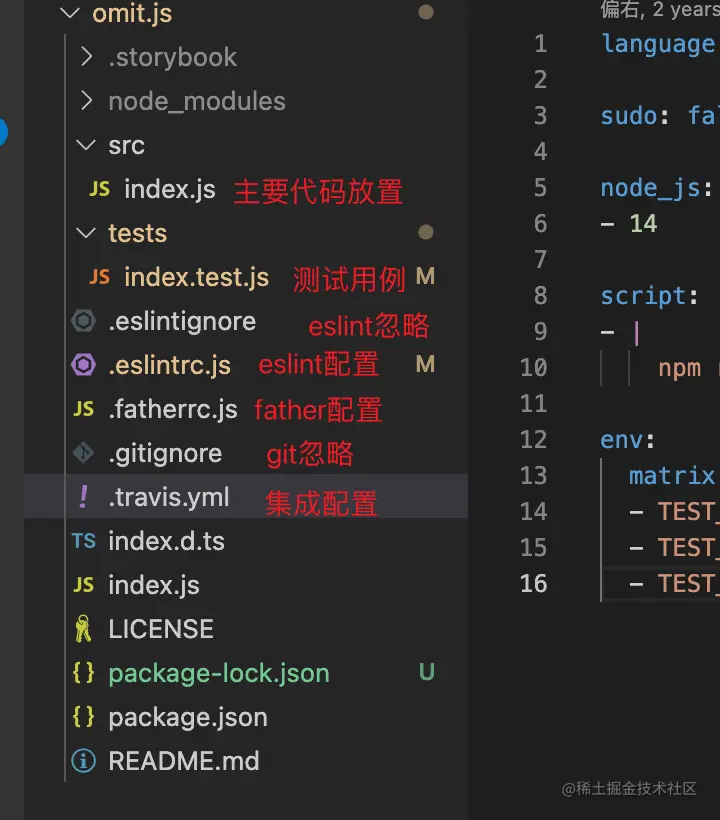The width and height of the screenshot is (720, 820).
Task: Expand the .storybook folder chevron
Action: (87, 57)
